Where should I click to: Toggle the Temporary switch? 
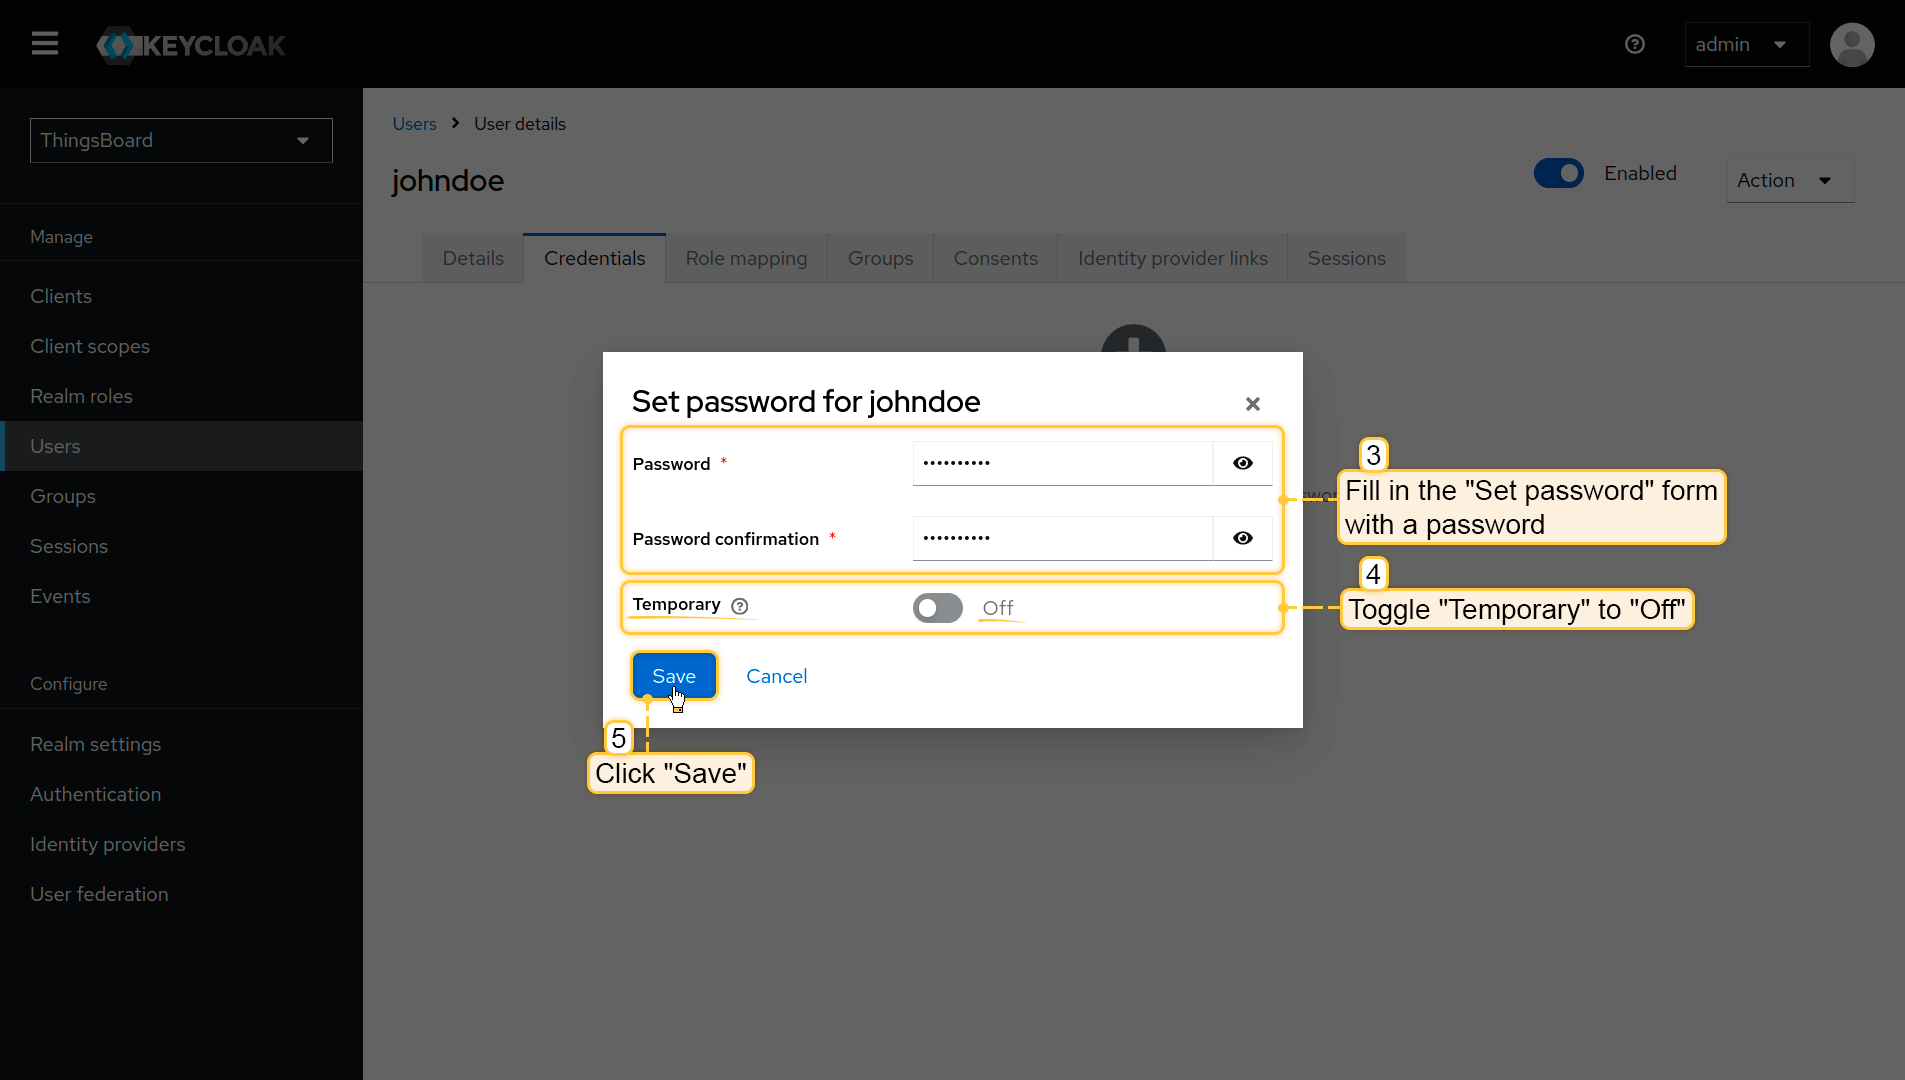937,608
